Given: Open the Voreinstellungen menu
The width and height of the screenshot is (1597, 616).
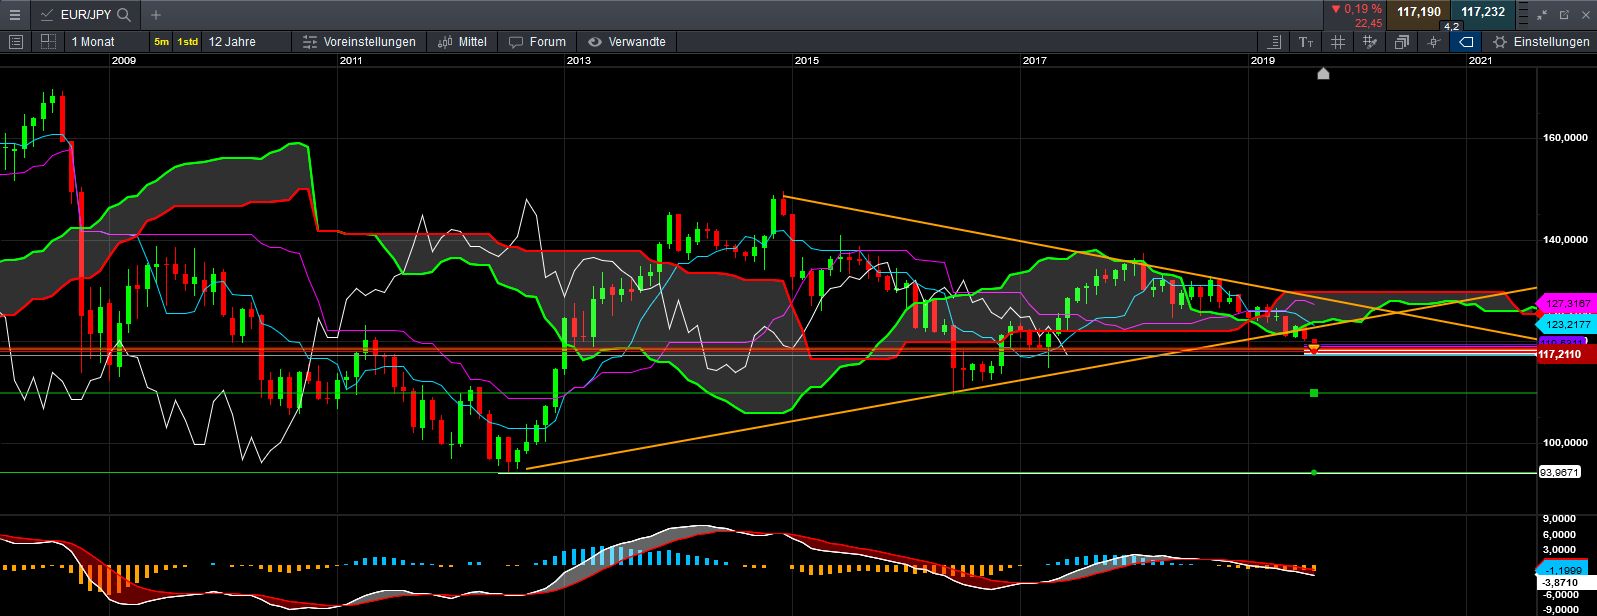Looking at the screenshot, I should click(359, 42).
